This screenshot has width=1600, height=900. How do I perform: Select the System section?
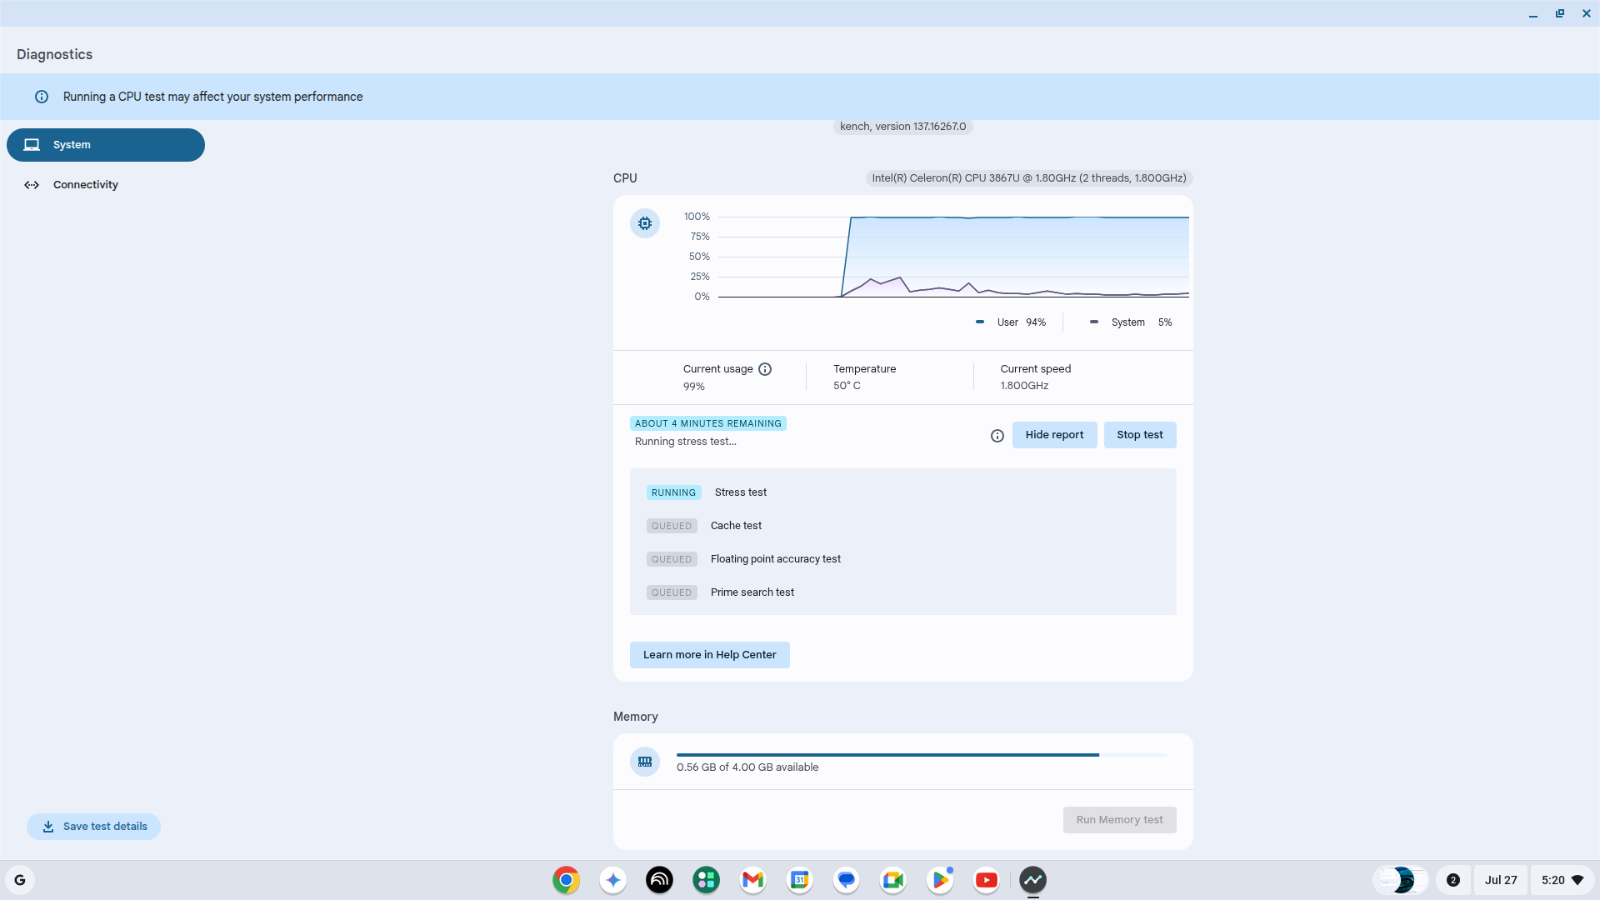coord(106,145)
